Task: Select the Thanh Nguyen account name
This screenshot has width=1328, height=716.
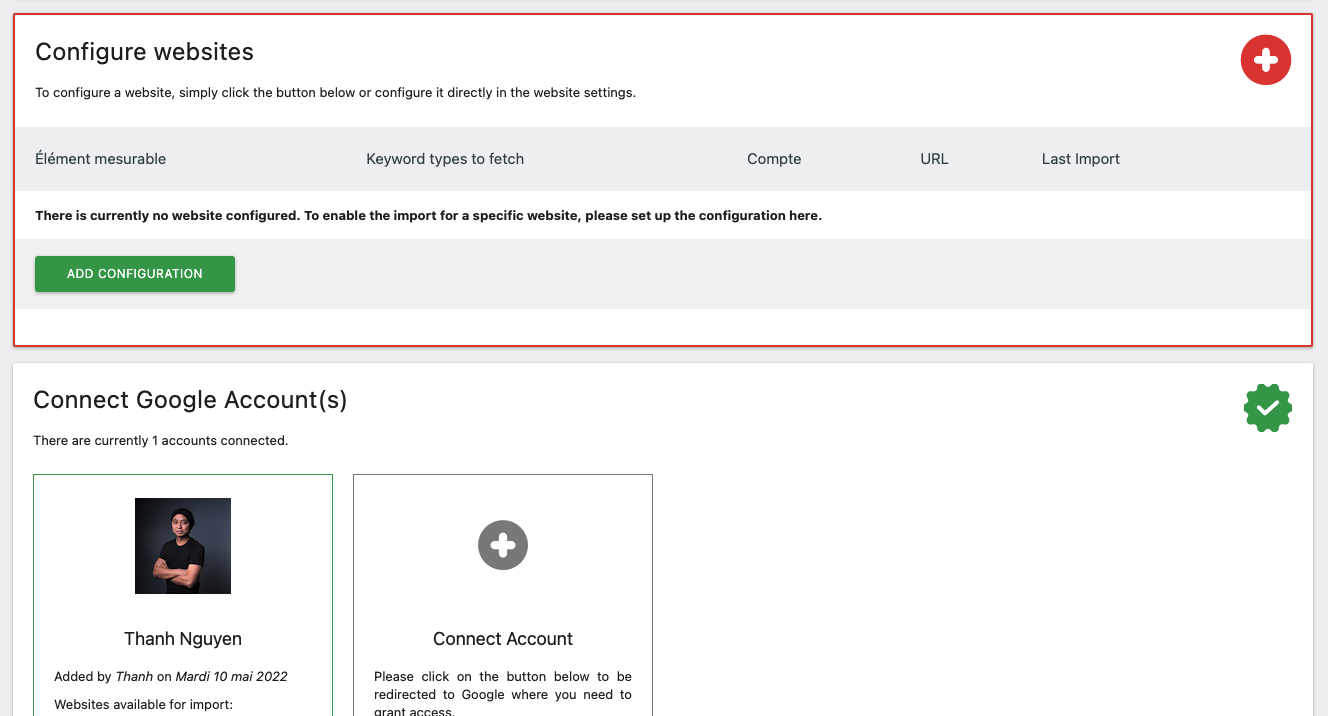Action: pyautogui.click(x=183, y=639)
